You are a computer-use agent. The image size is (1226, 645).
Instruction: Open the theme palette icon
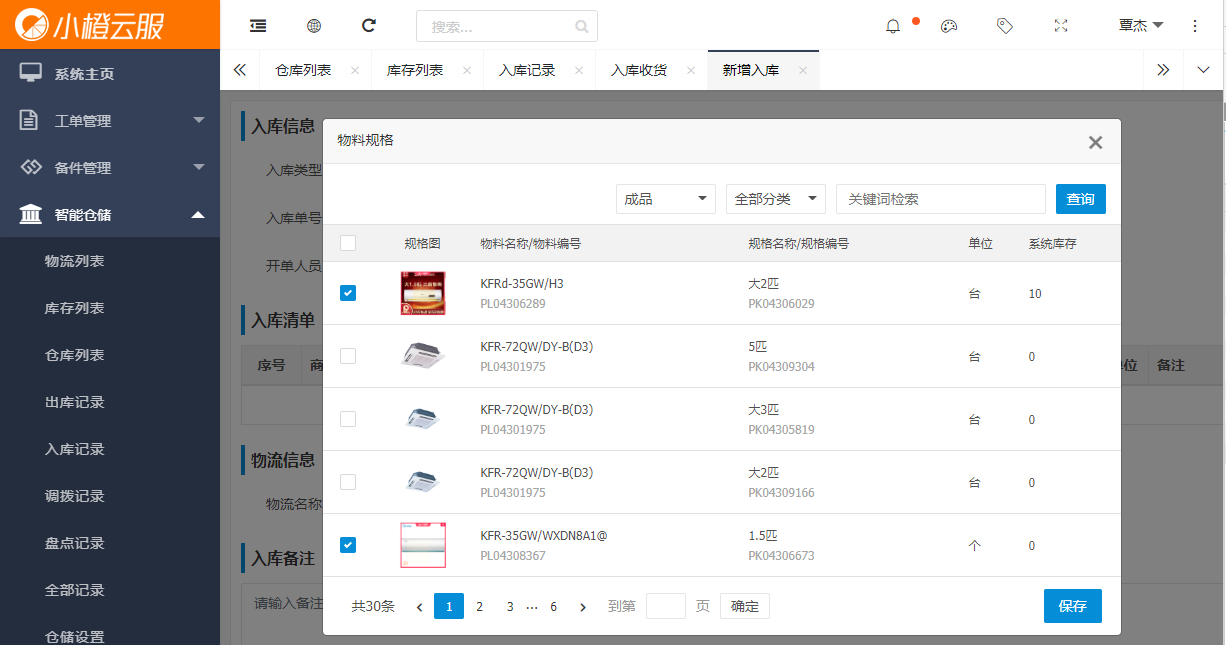coord(949,26)
